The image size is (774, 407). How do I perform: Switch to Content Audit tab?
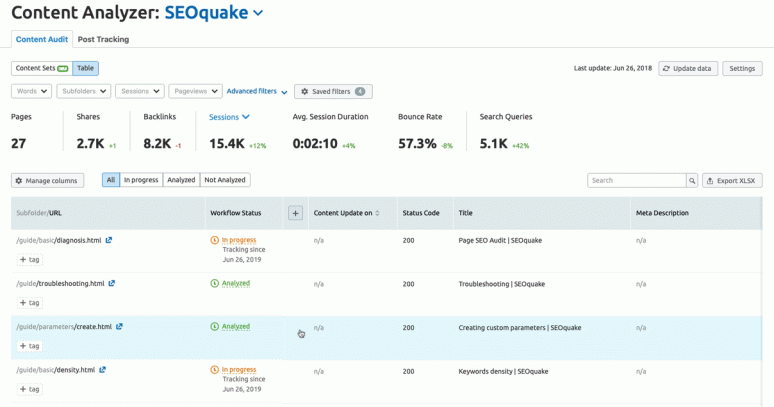point(42,39)
